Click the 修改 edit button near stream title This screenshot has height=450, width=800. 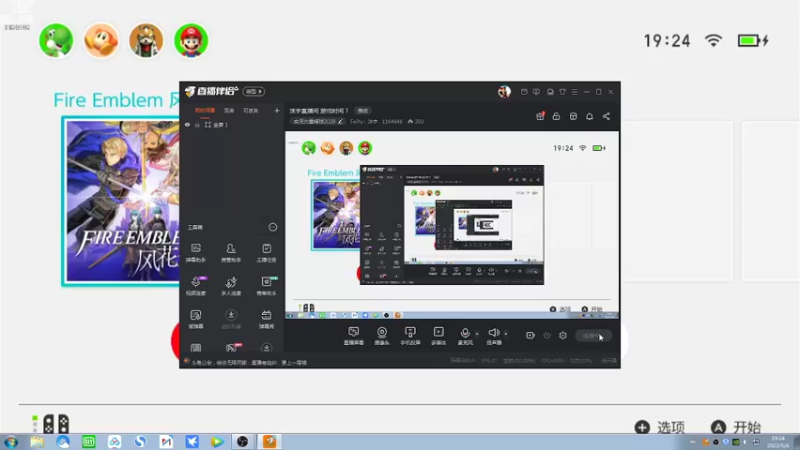click(x=363, y=111)
